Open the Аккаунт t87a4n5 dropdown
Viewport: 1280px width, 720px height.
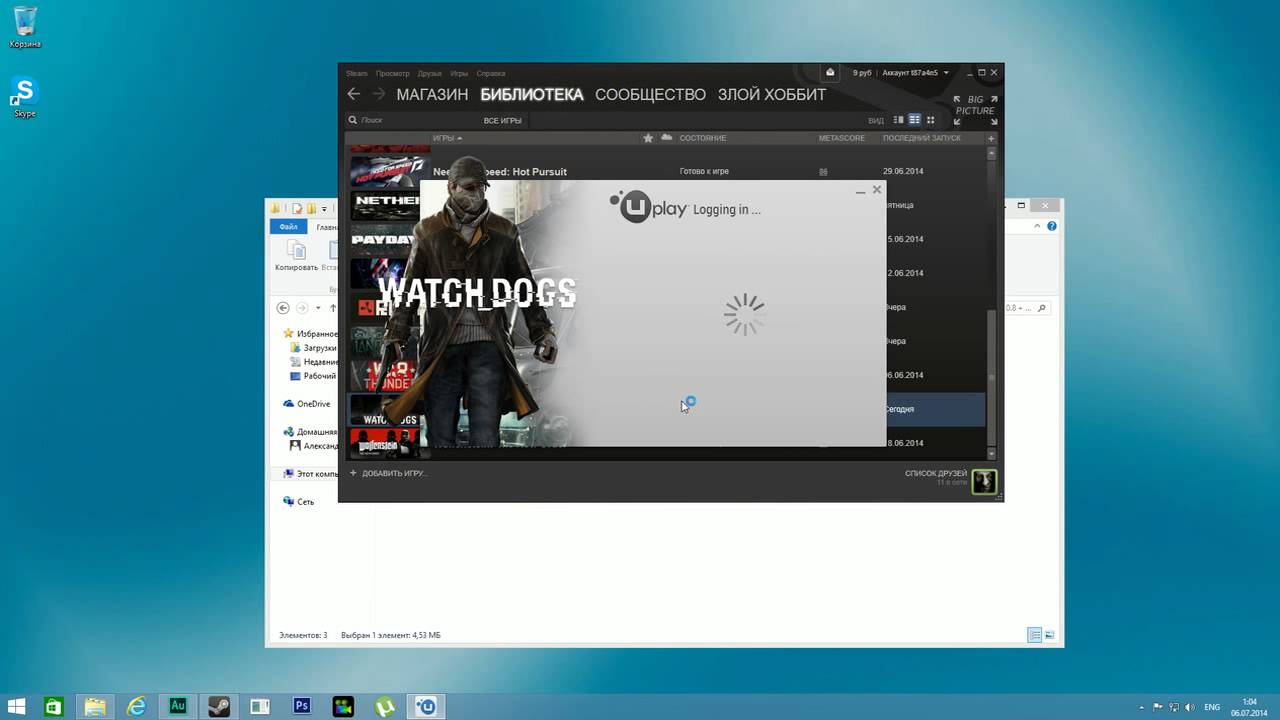pos(915,73)
